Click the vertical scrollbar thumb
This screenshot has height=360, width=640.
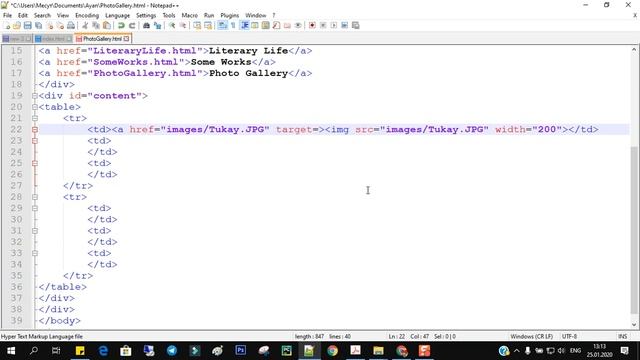point(634,231)
